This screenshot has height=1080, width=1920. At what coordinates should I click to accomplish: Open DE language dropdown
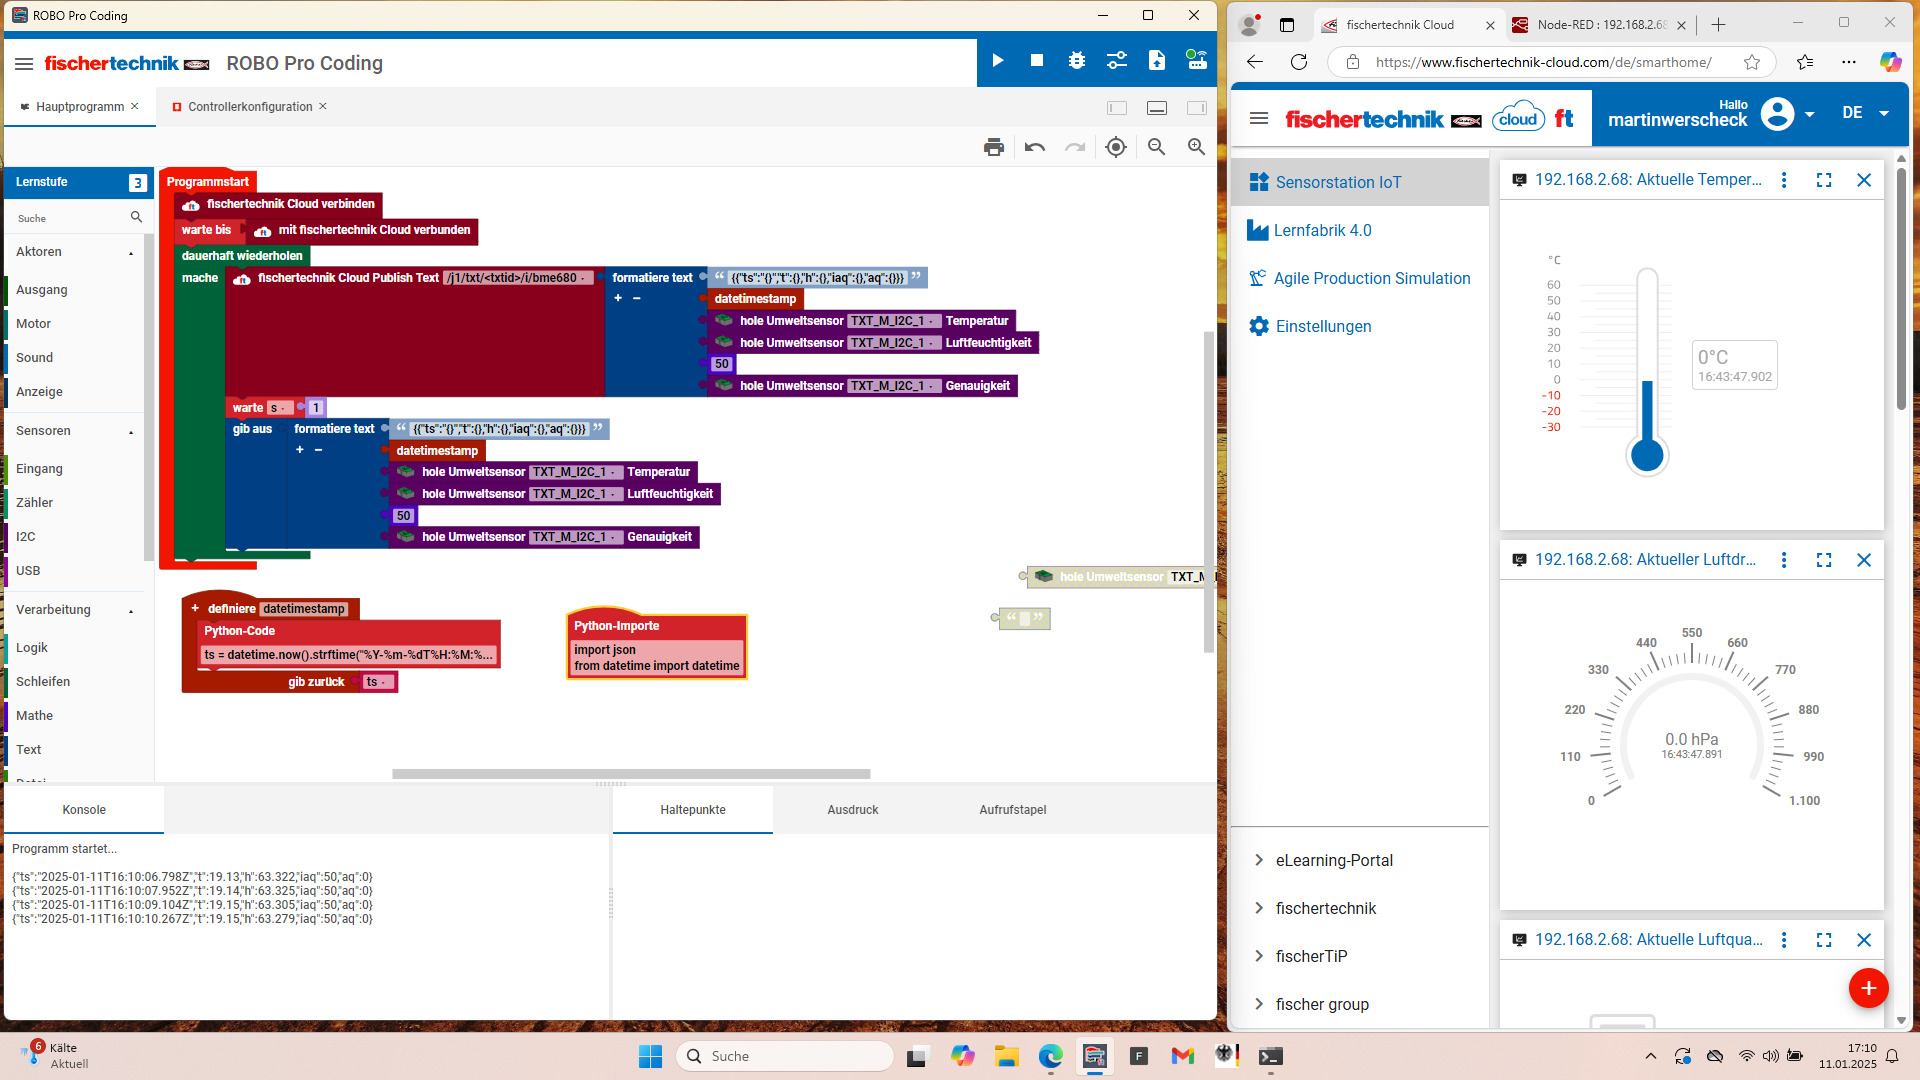pos(1865,113)
